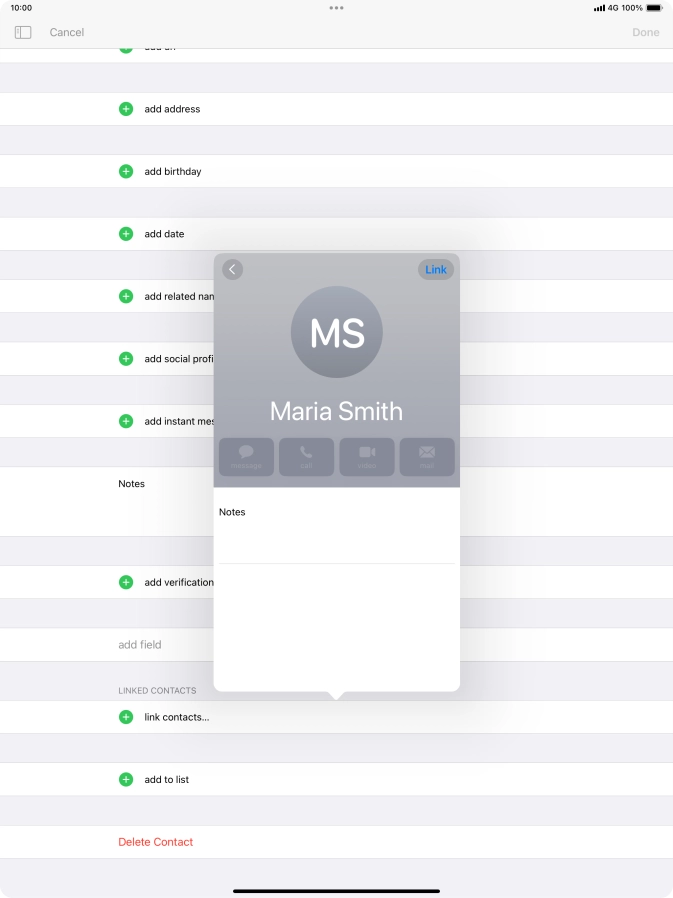Tap the MS contact avatar
Screen dimensions: 673x898
pos(337,333)
